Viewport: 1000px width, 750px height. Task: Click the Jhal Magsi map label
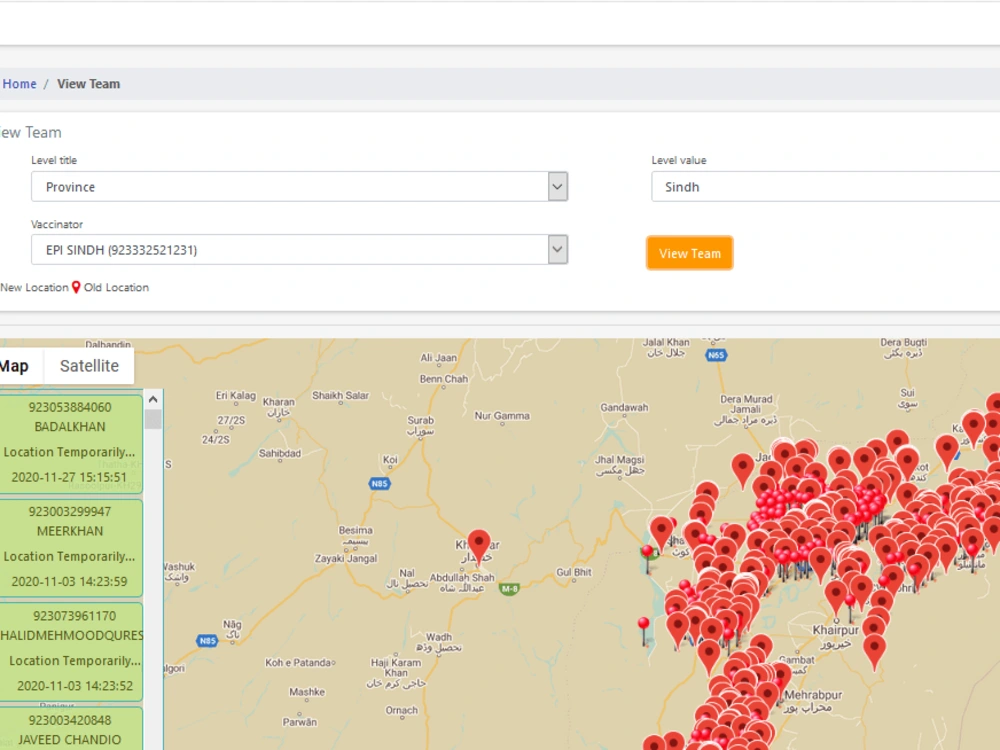click(620, 465)
